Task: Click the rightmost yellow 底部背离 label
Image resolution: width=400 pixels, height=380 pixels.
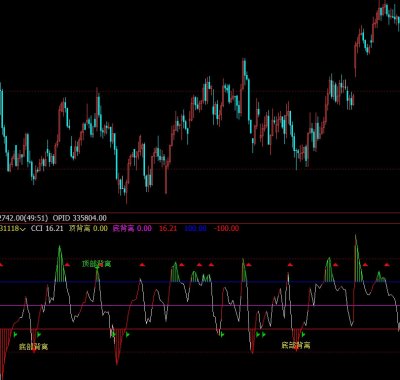Action: click(296, 345)
